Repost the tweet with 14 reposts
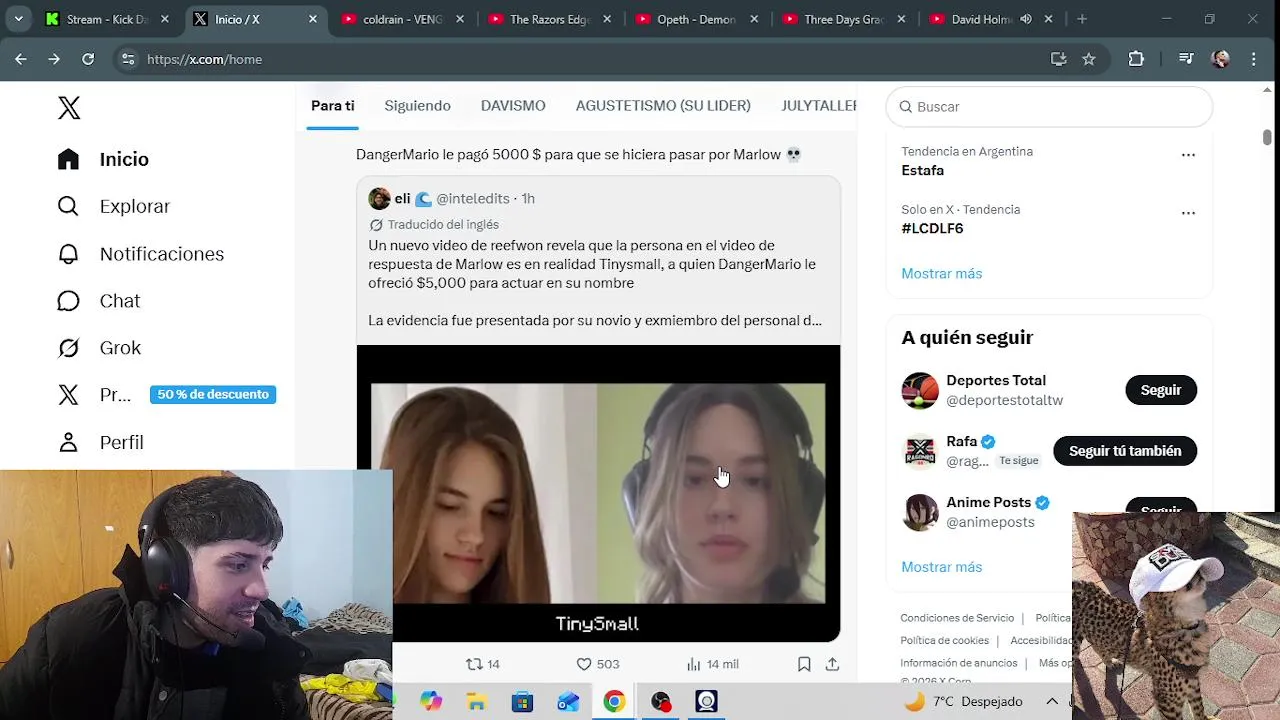The width and height of the screenshot is (1280, 720). 483,664
